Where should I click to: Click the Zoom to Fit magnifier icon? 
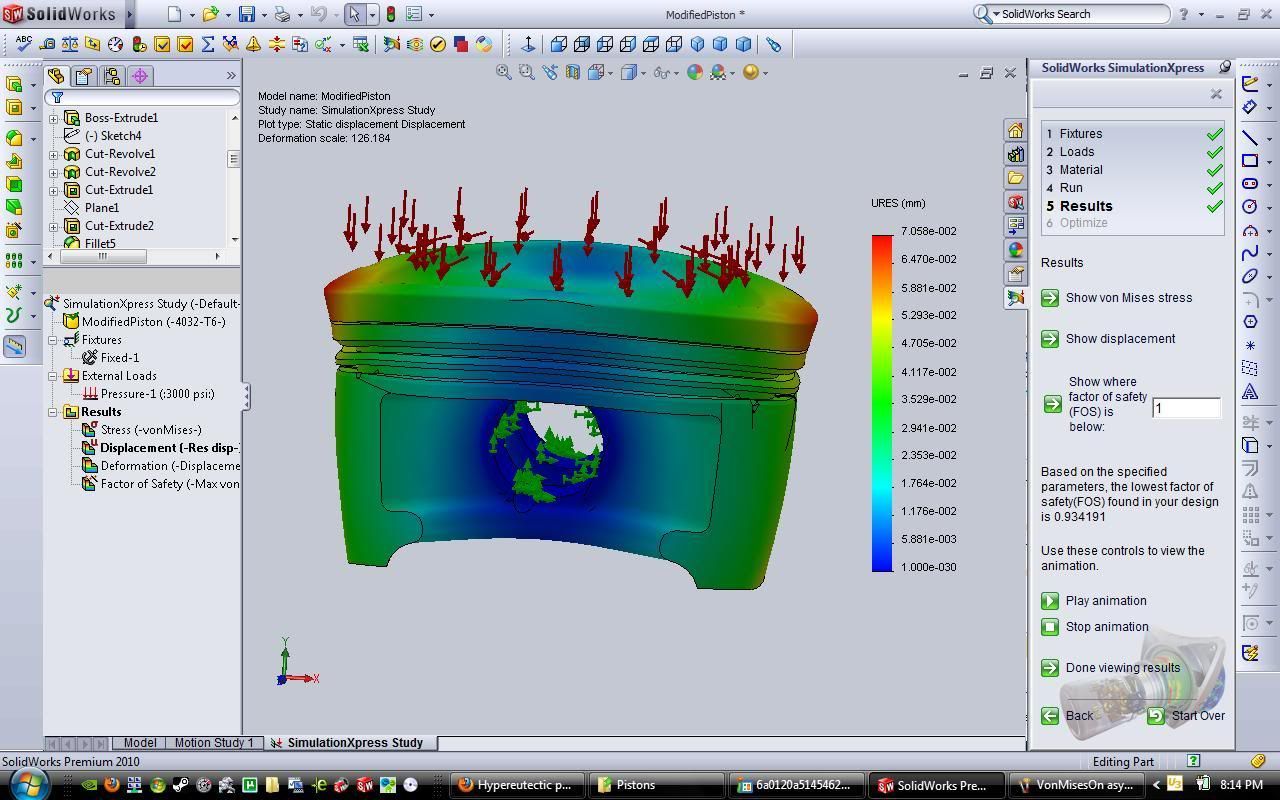tap(504, 72)
